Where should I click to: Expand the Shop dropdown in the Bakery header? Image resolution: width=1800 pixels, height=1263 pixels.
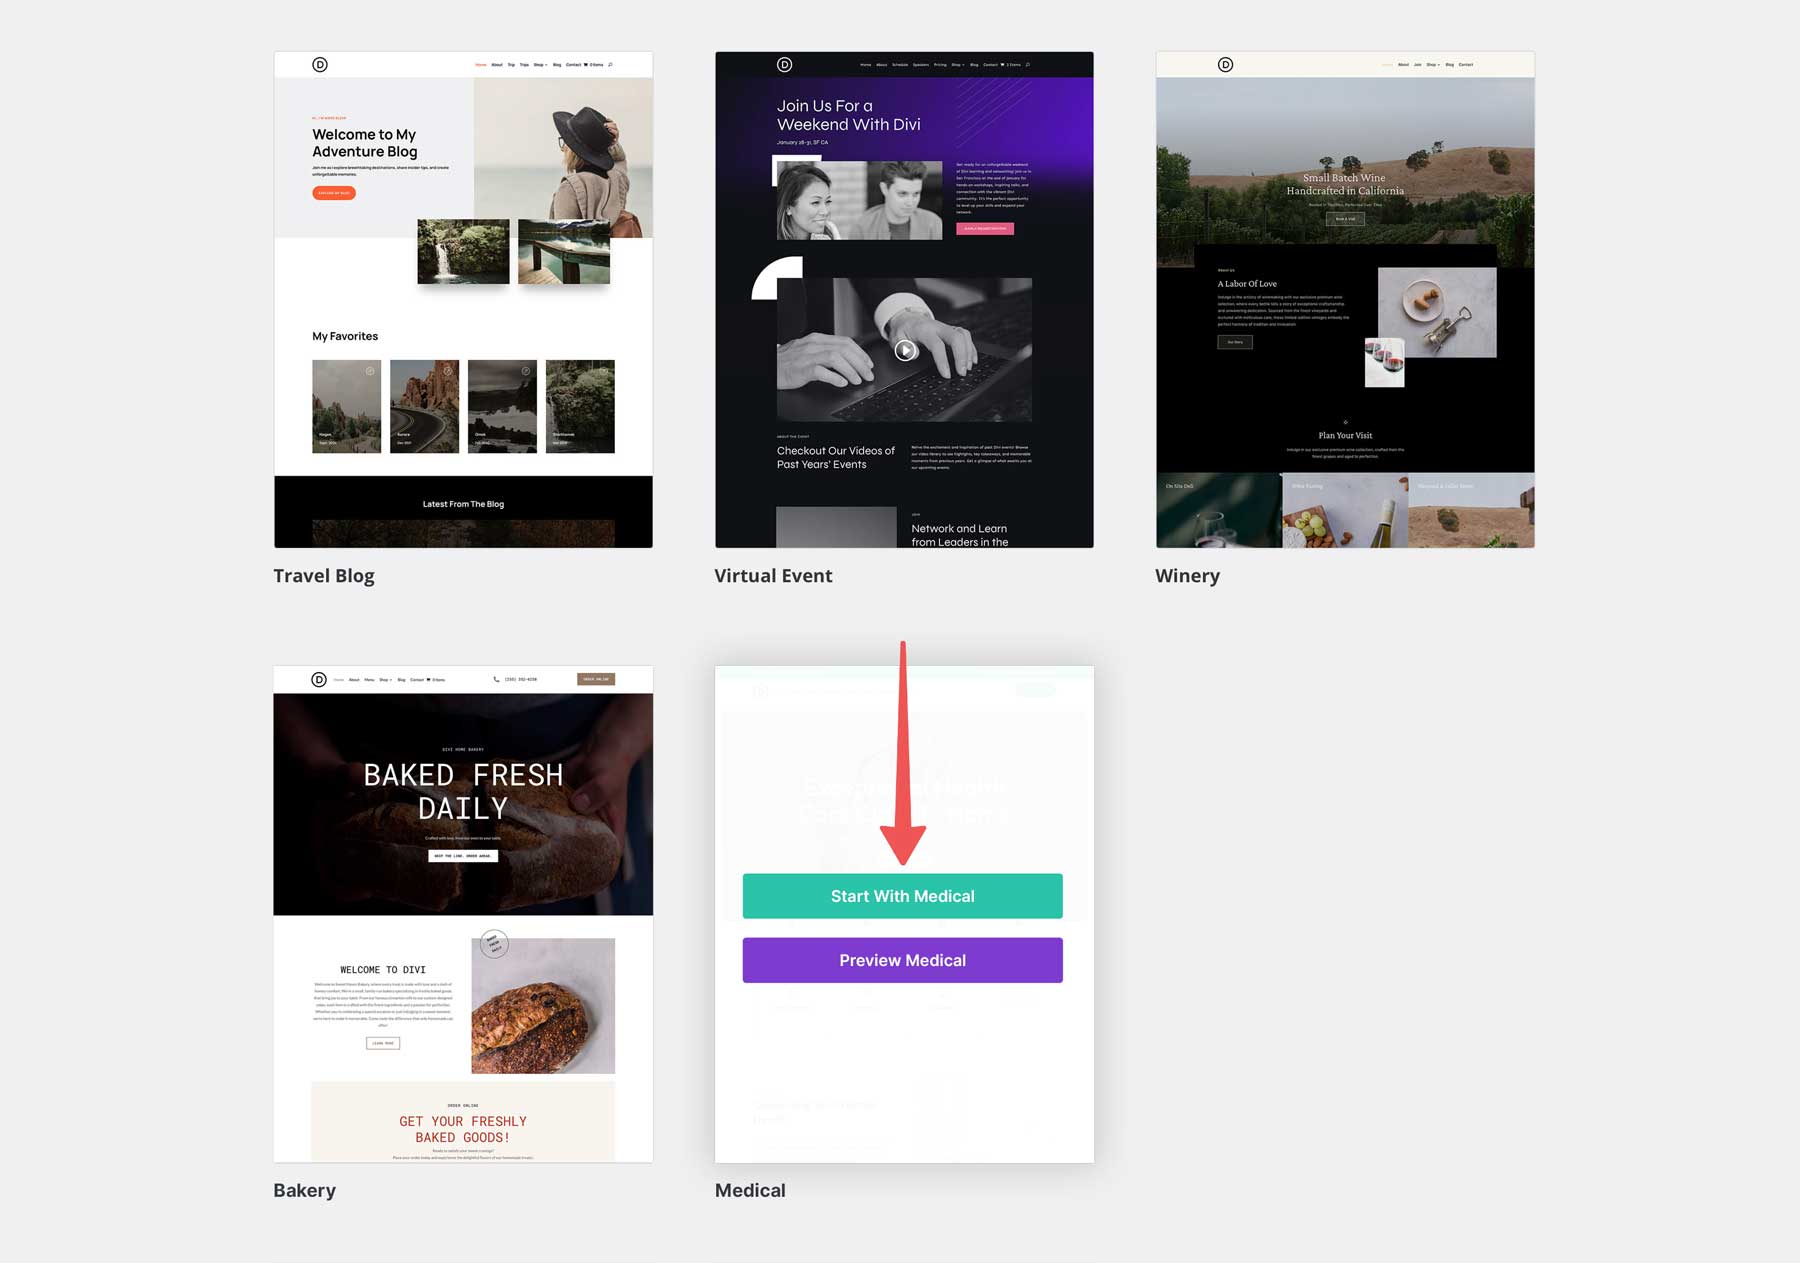pos(386,679)
